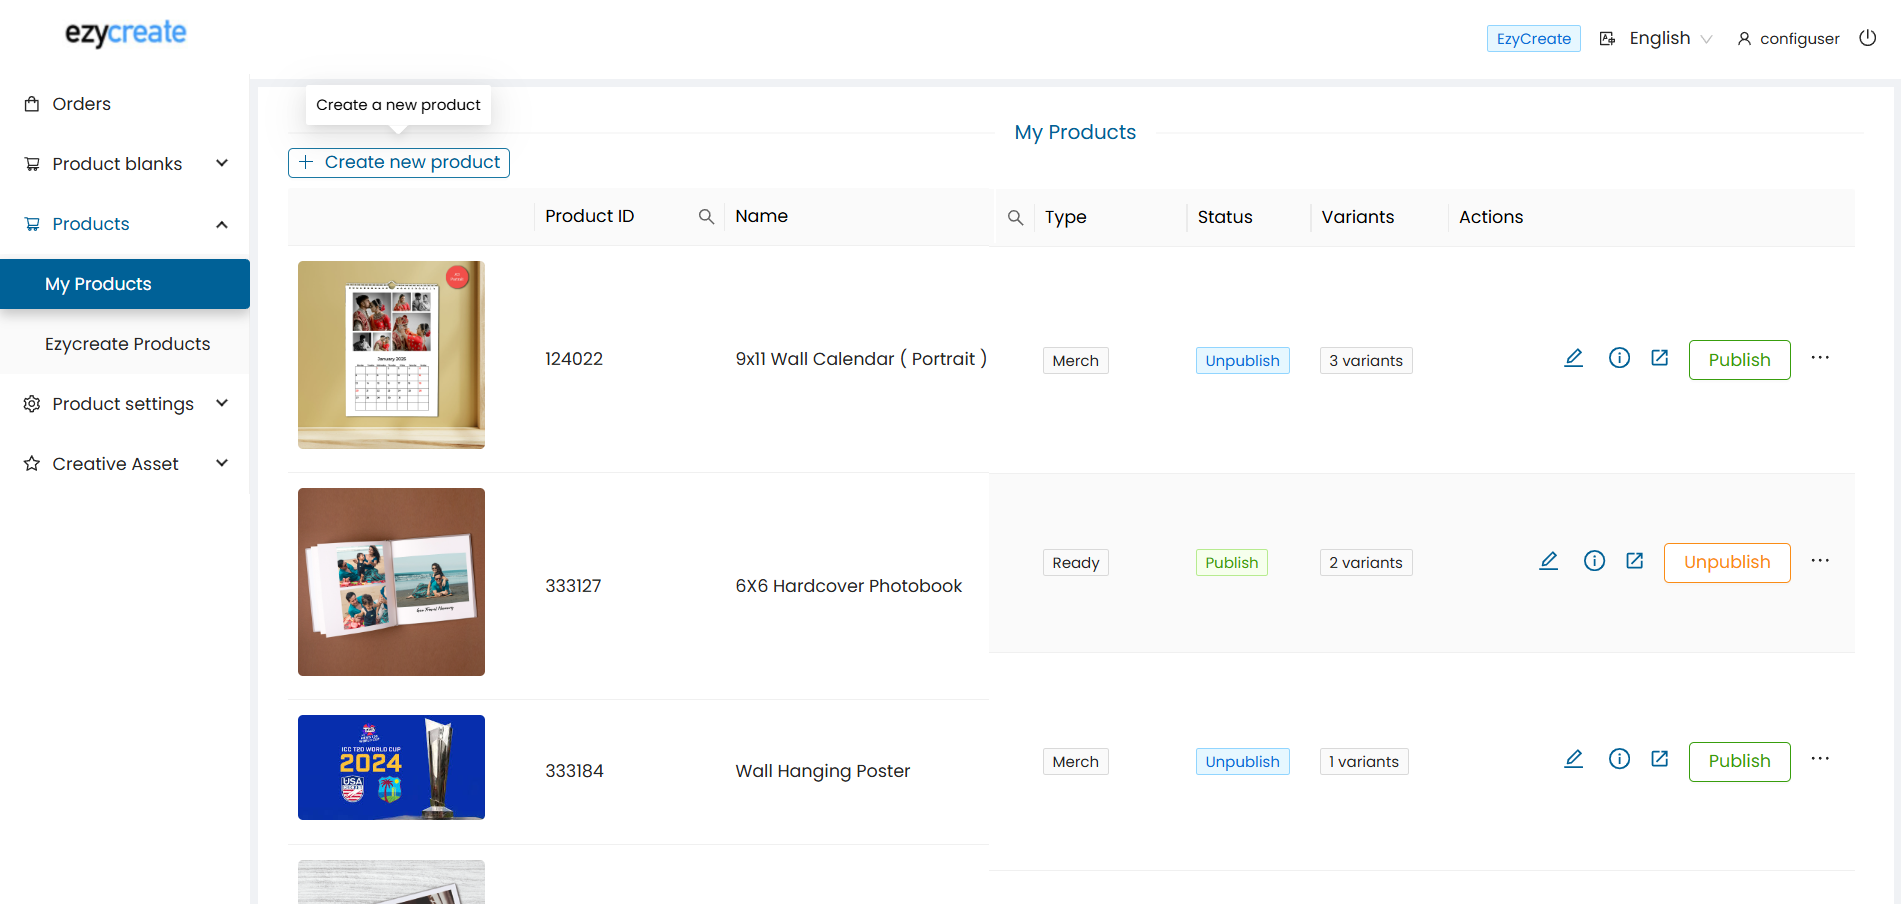Click the language translate icon
Screen dimensions: 1901x904
point(1607,39)
